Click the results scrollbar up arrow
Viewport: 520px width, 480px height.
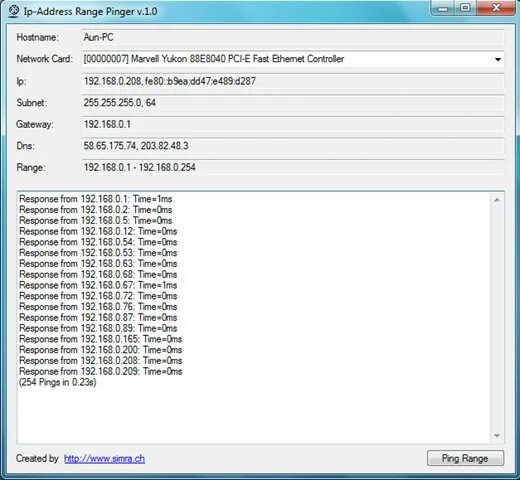[x=497, y=200]
